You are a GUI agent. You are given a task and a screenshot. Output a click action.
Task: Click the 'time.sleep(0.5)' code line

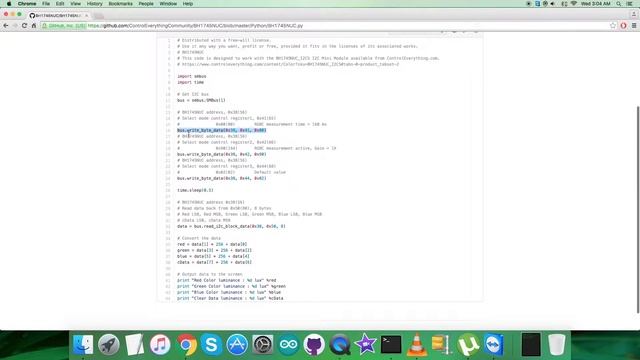pos(195,190)
